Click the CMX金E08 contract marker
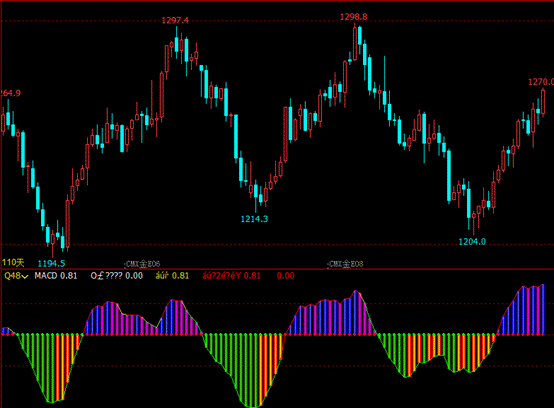 [x=345, y=264]
